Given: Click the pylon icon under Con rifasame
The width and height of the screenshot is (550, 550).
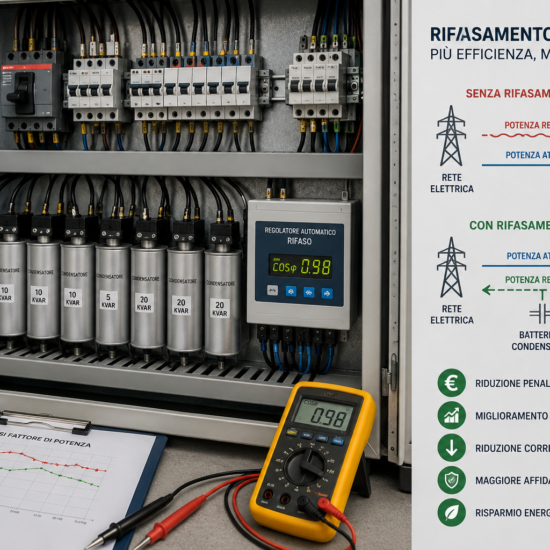Looking at the screenshot, I should [451, 267].
